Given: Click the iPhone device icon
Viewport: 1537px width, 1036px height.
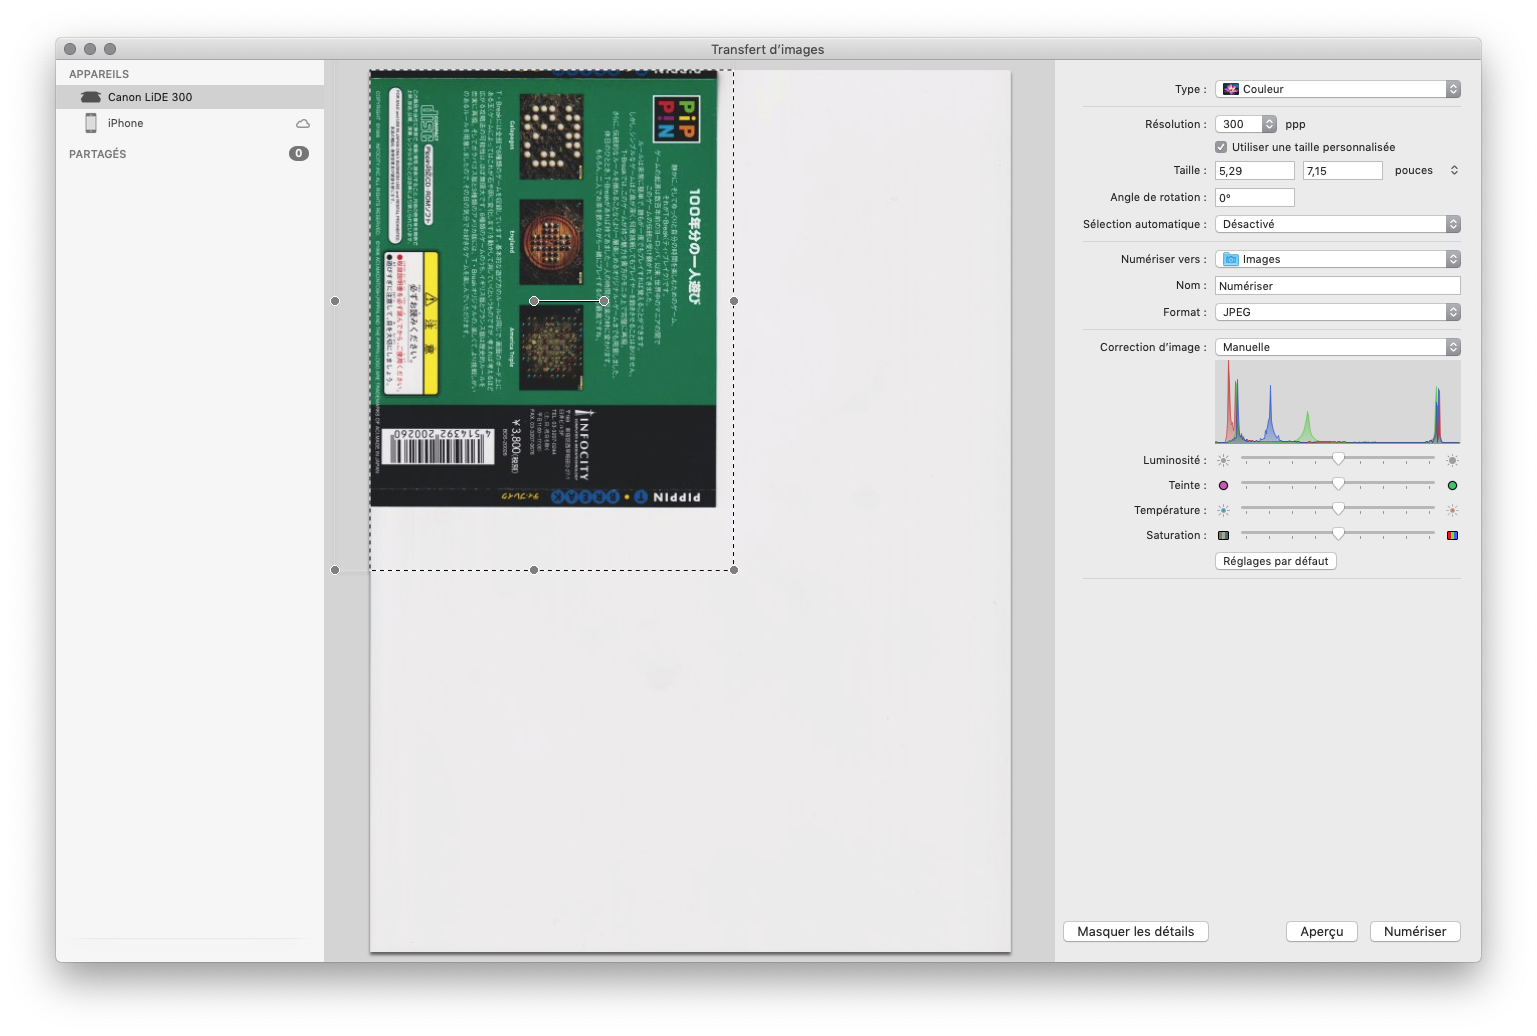Looking at the screenshot, I should tap(91, 123).
